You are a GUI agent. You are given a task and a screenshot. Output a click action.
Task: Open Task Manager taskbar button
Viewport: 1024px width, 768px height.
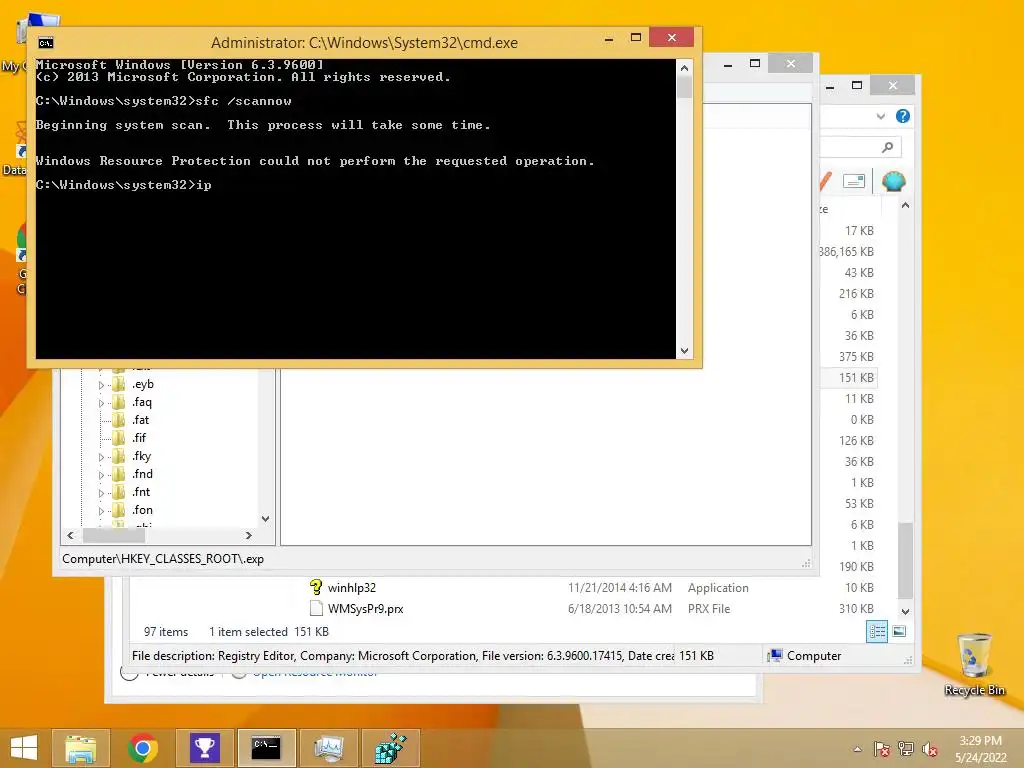tap(328, 748)
